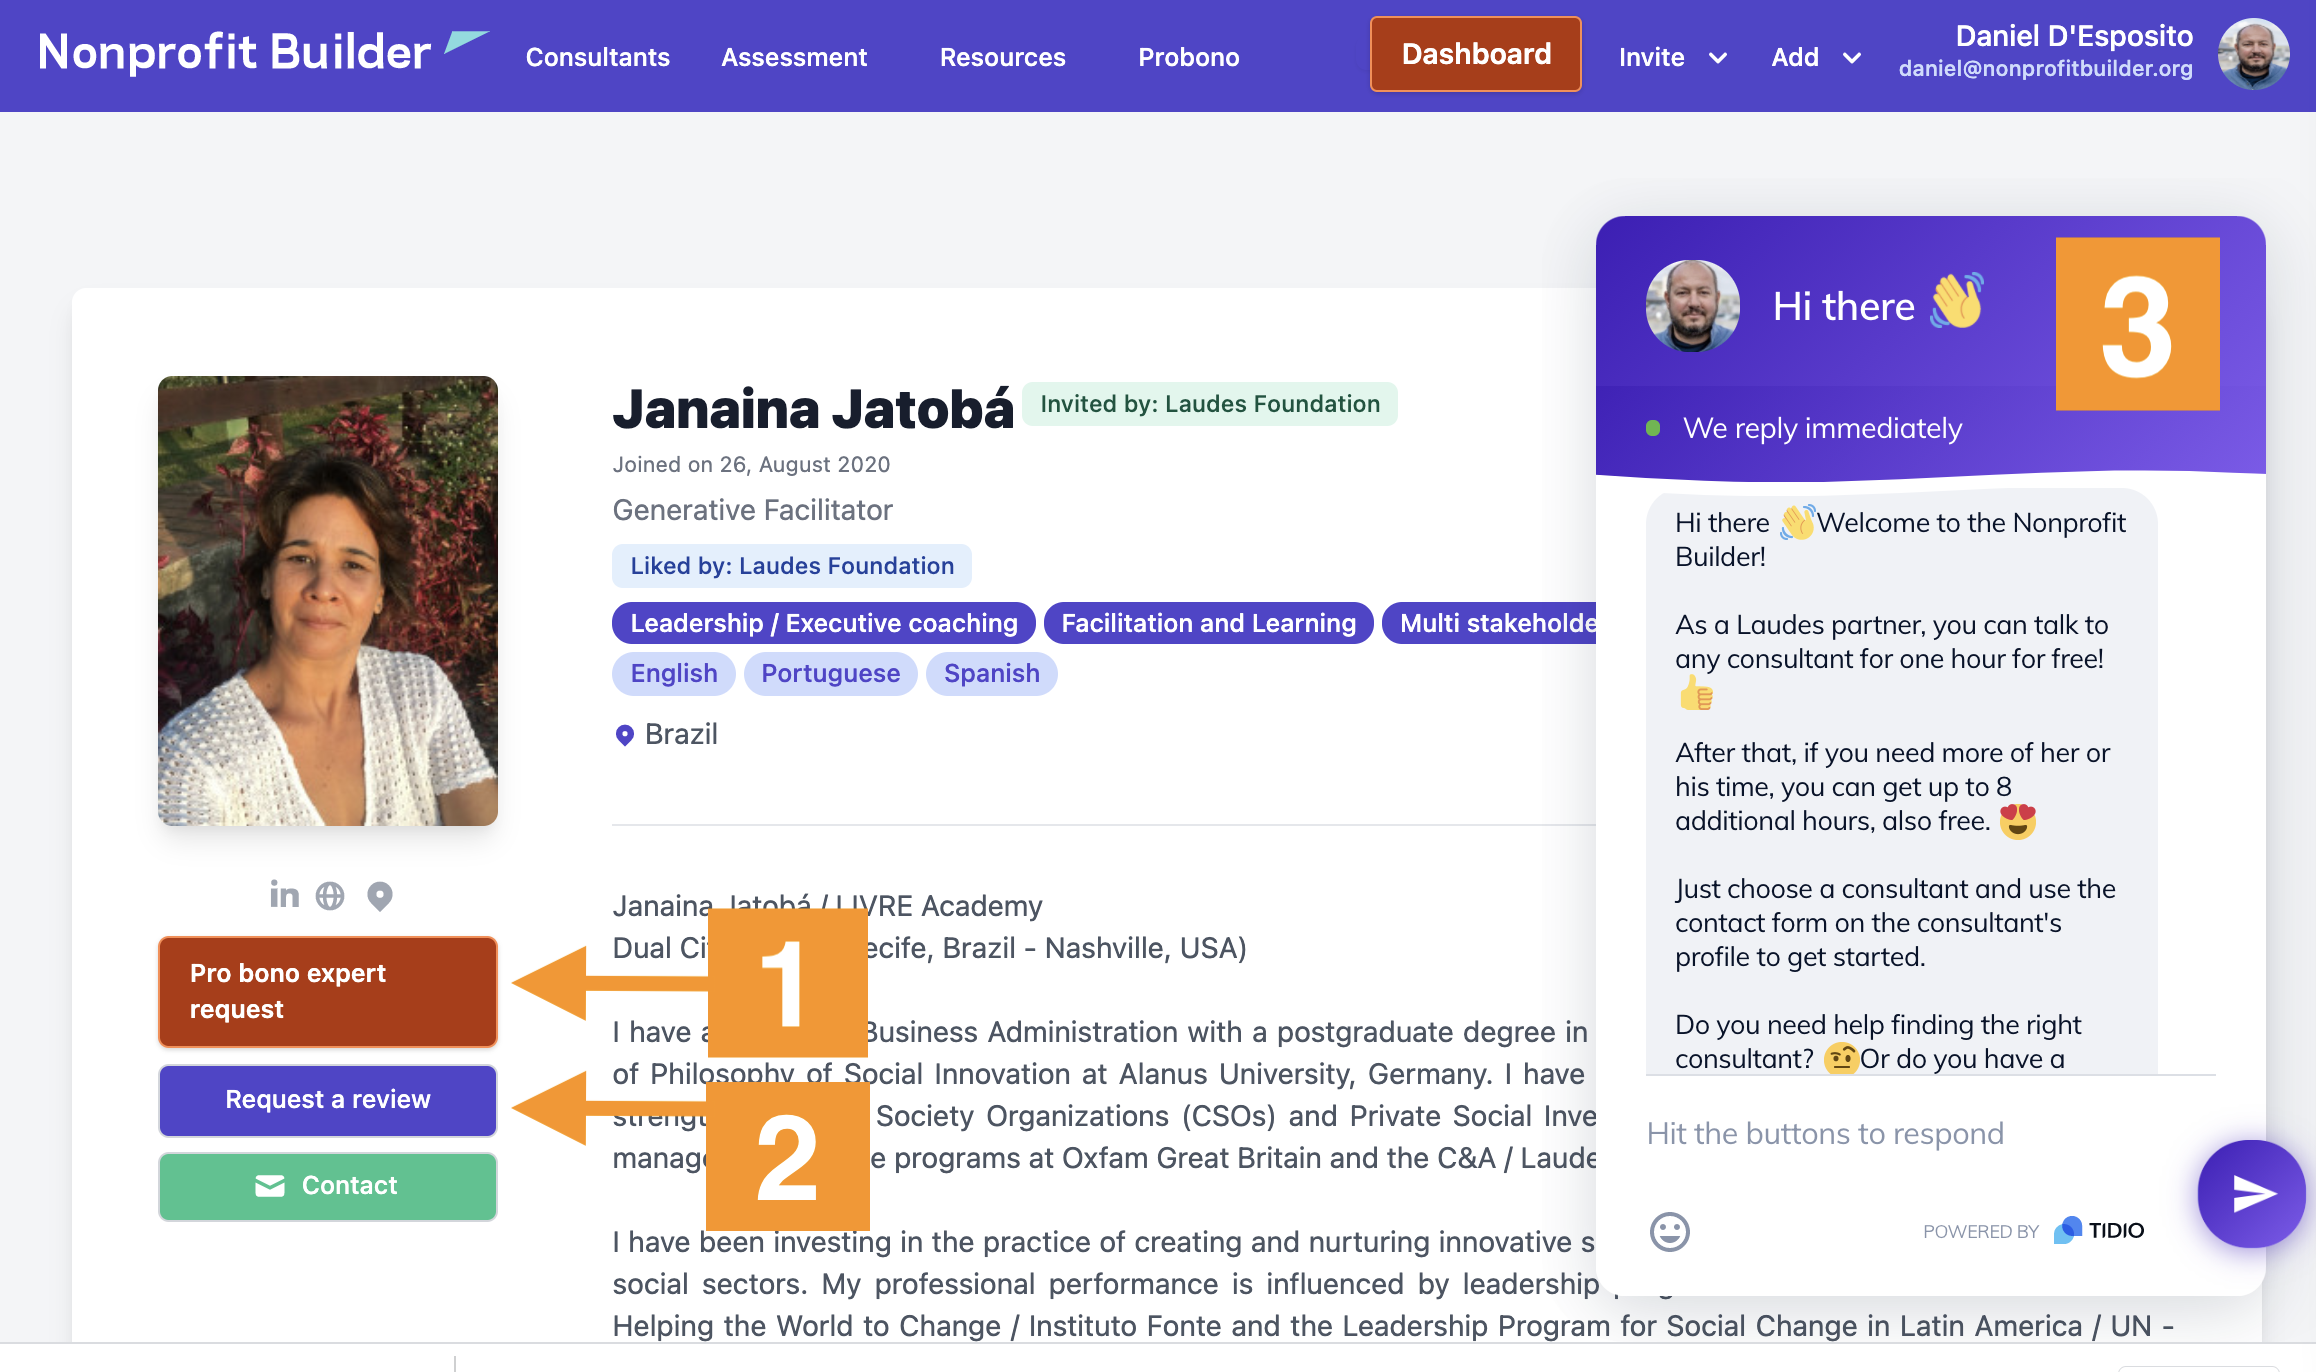Click Liked by: Laudes Foundation badge

pos(791,566)
